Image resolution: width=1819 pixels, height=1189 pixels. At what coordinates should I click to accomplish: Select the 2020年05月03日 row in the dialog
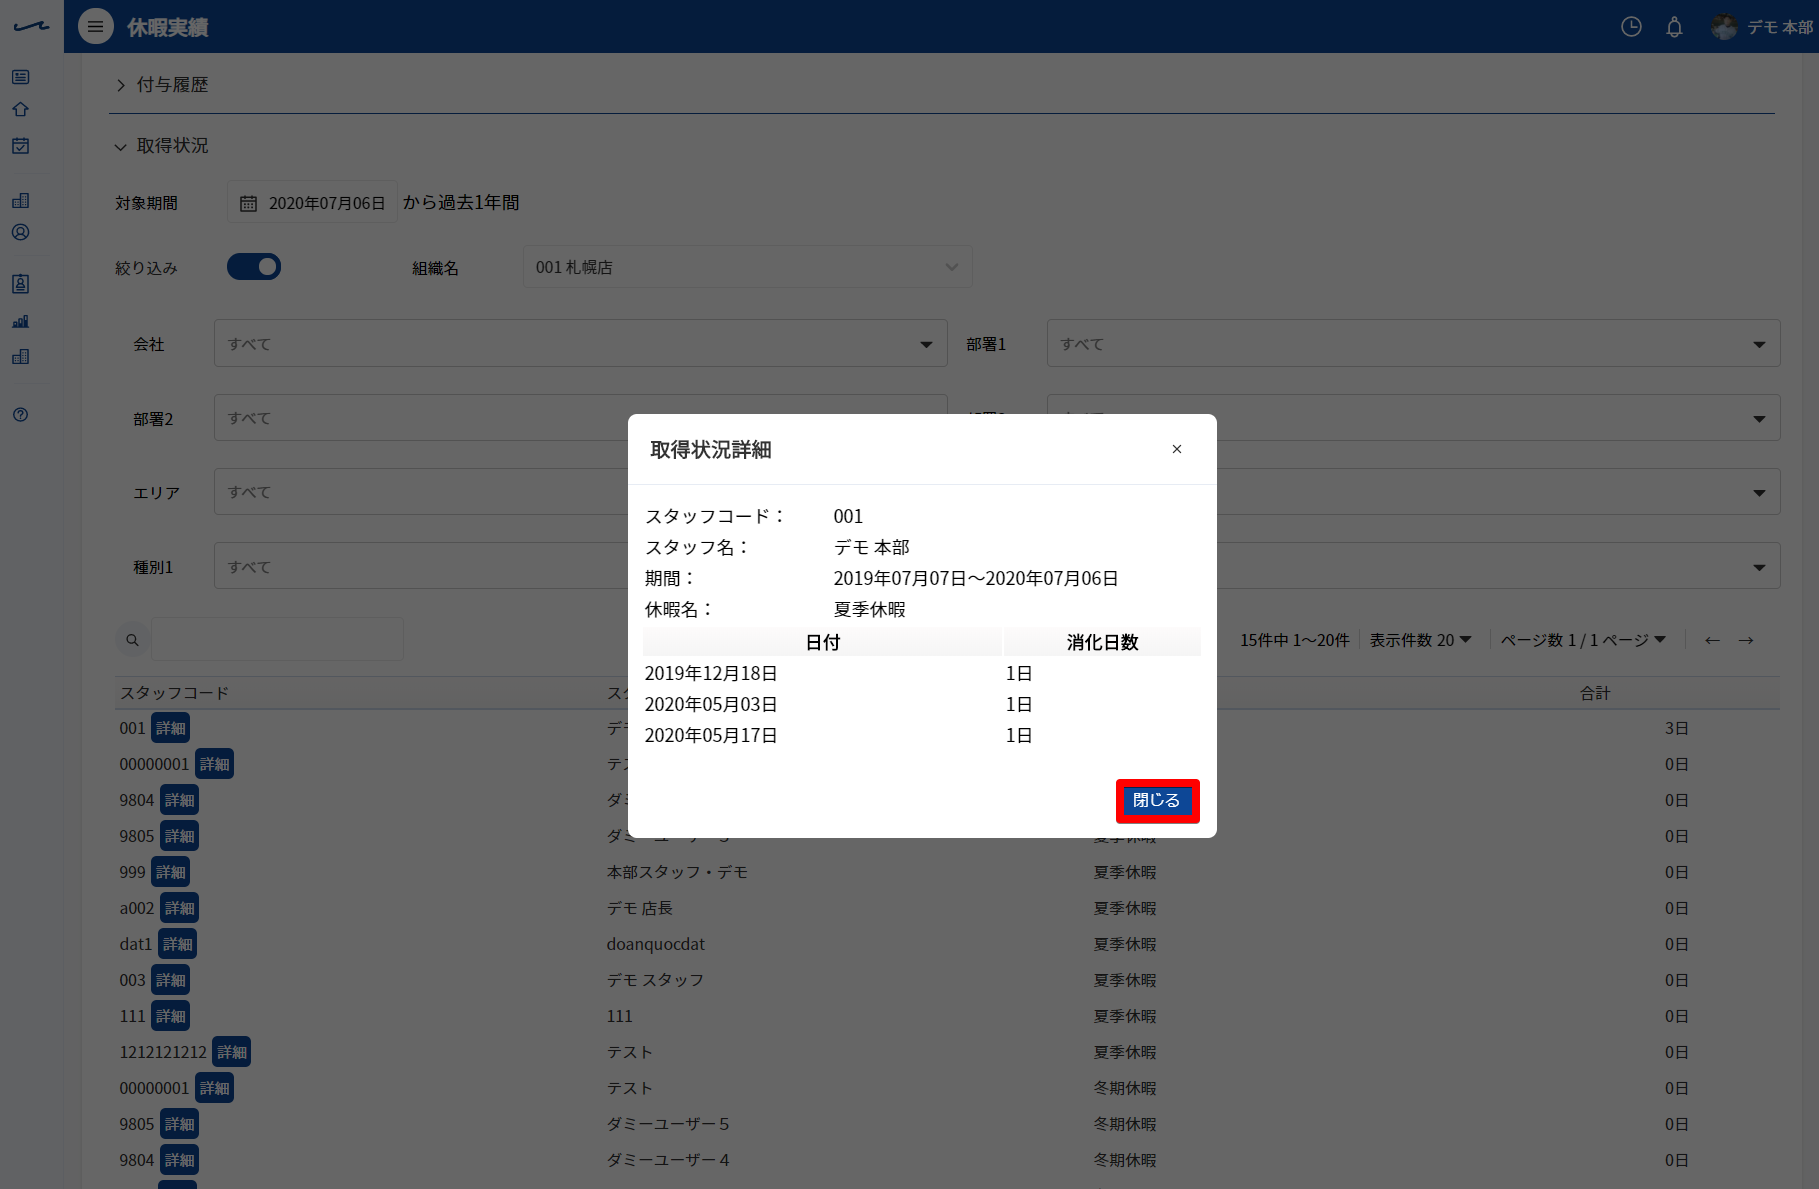click(x=921, y=705)
